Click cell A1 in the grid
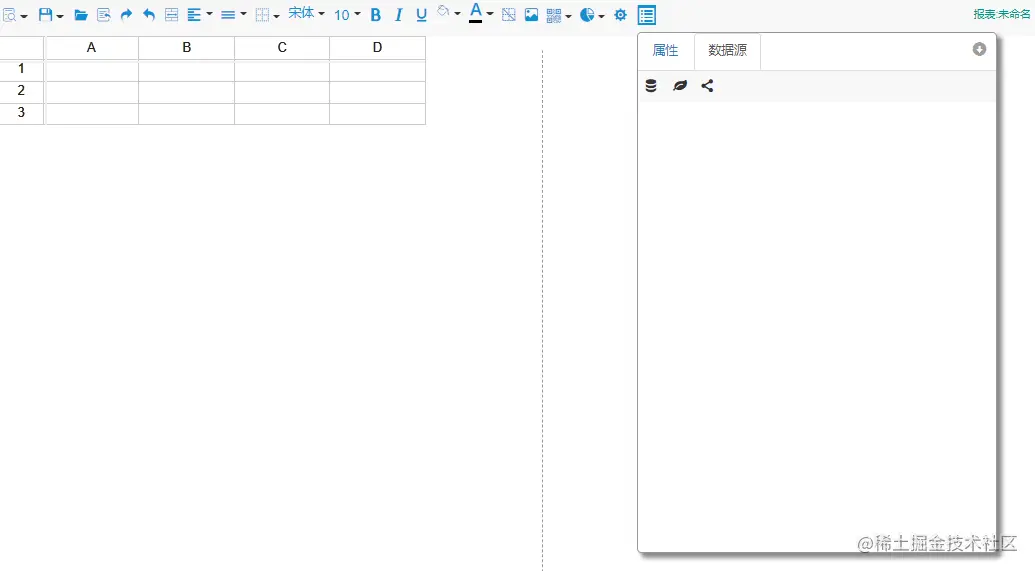Image resolution: width=1035 pixels, height=571 pixels. tap(91, 71)
